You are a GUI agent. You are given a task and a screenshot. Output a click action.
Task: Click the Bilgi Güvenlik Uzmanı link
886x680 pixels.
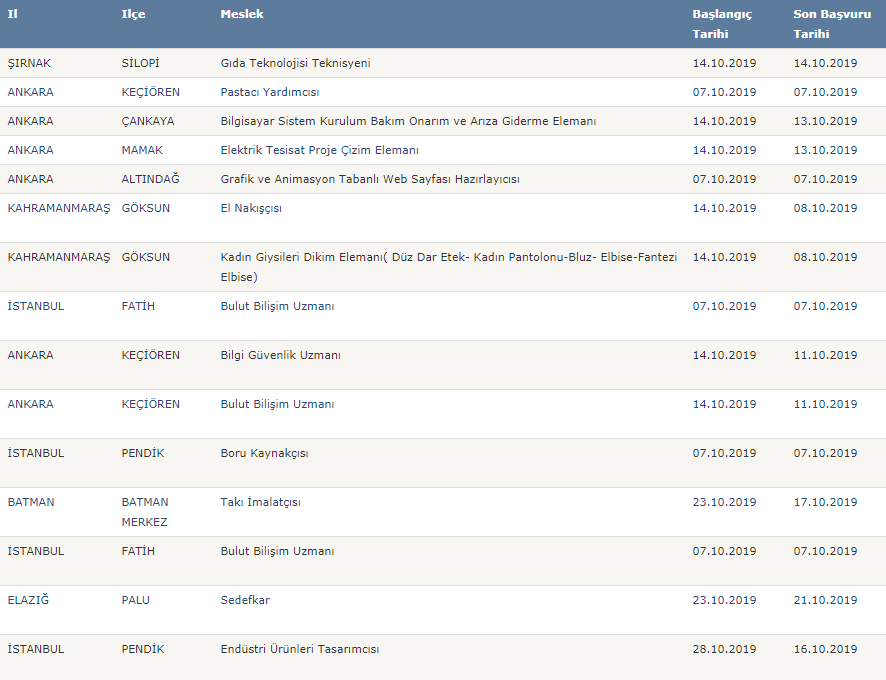click(x=280, y=355)
